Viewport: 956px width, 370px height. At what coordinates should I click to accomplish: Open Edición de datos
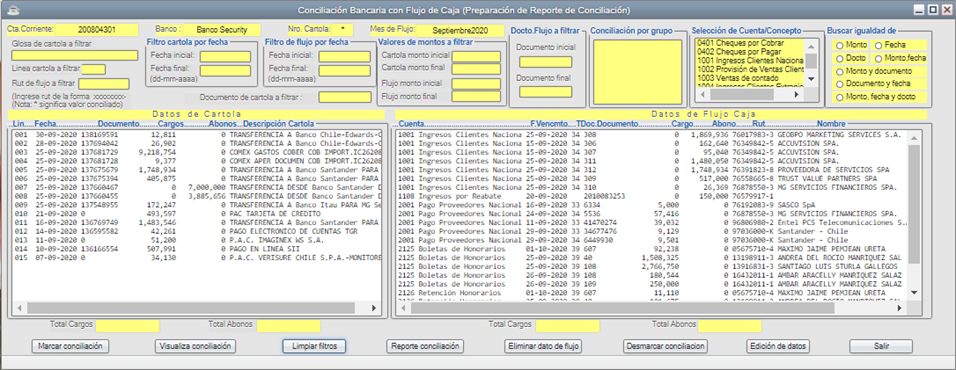[778, 346]
